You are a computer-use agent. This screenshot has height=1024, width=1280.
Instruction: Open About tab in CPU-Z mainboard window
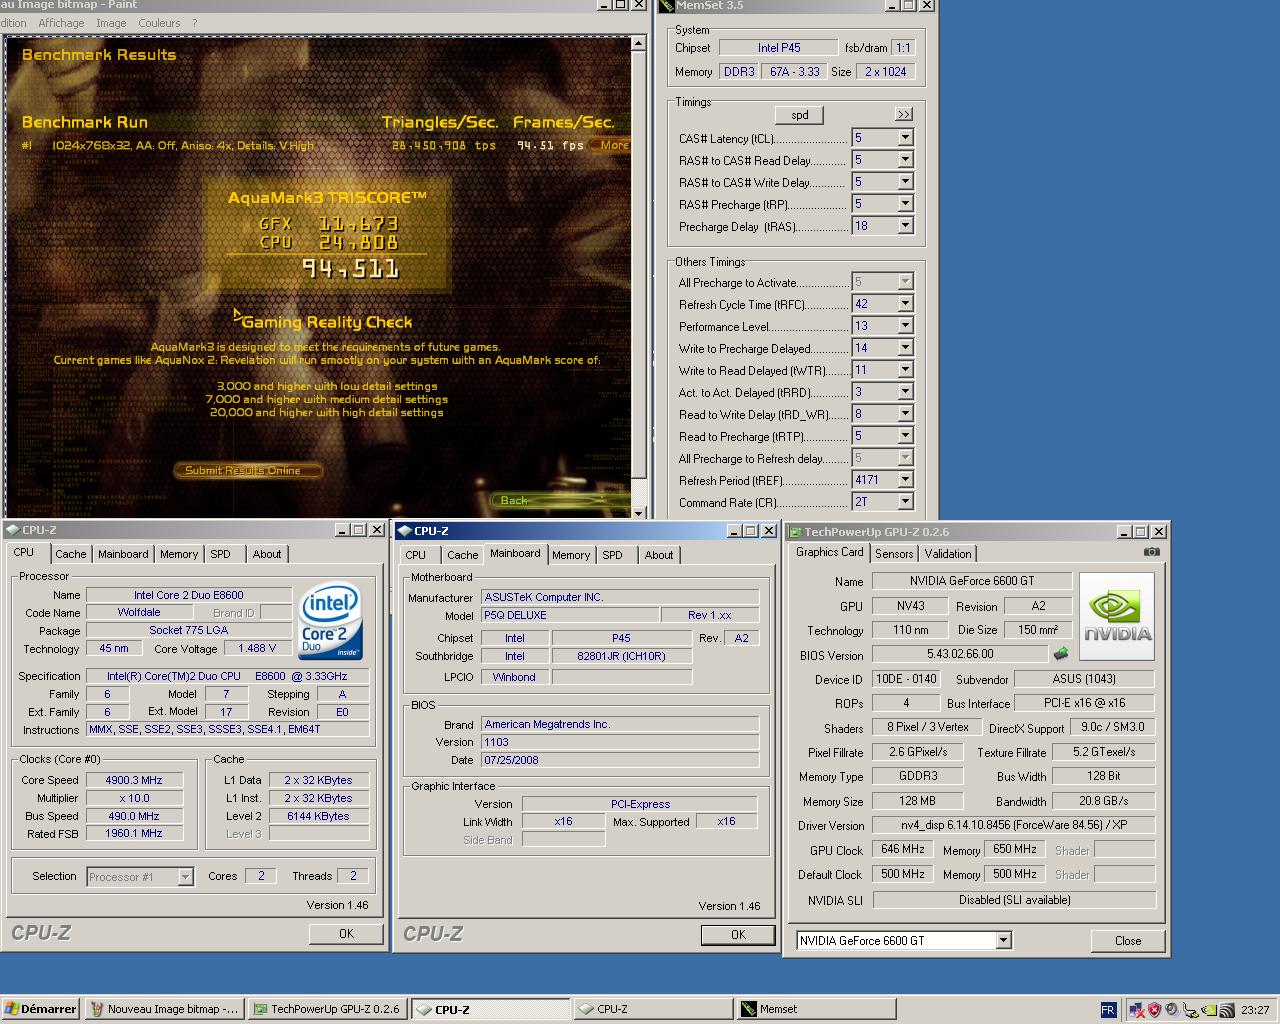coord(659,555)
